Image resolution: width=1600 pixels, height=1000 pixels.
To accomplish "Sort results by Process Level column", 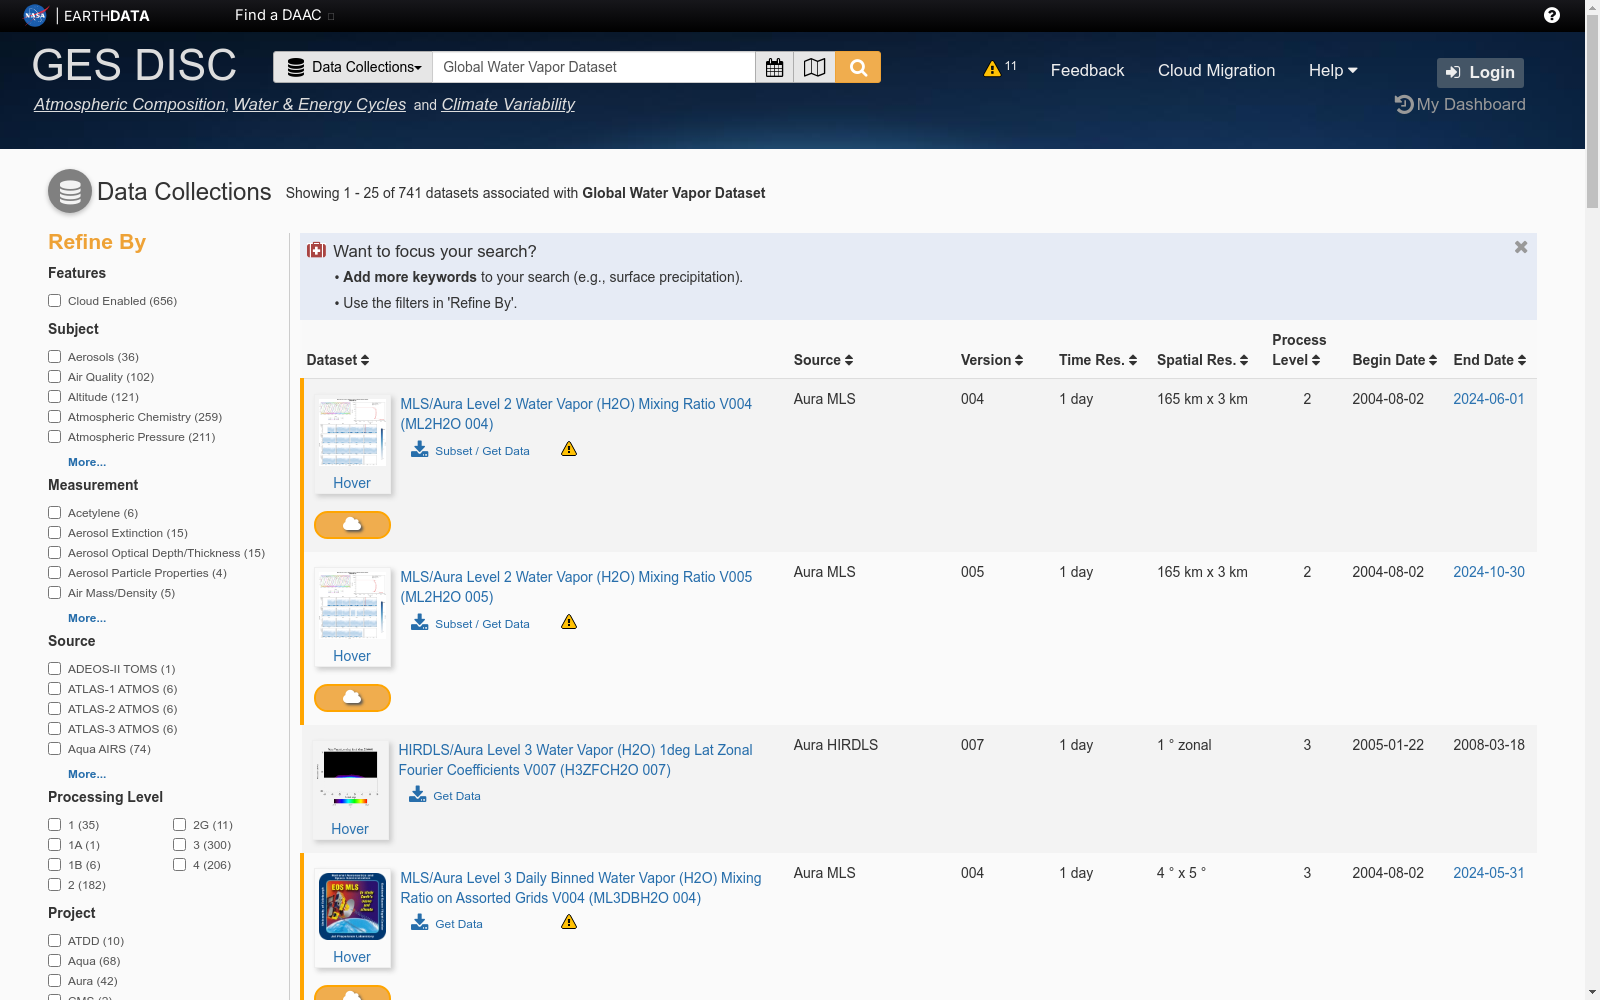I will coord(1299,350).
